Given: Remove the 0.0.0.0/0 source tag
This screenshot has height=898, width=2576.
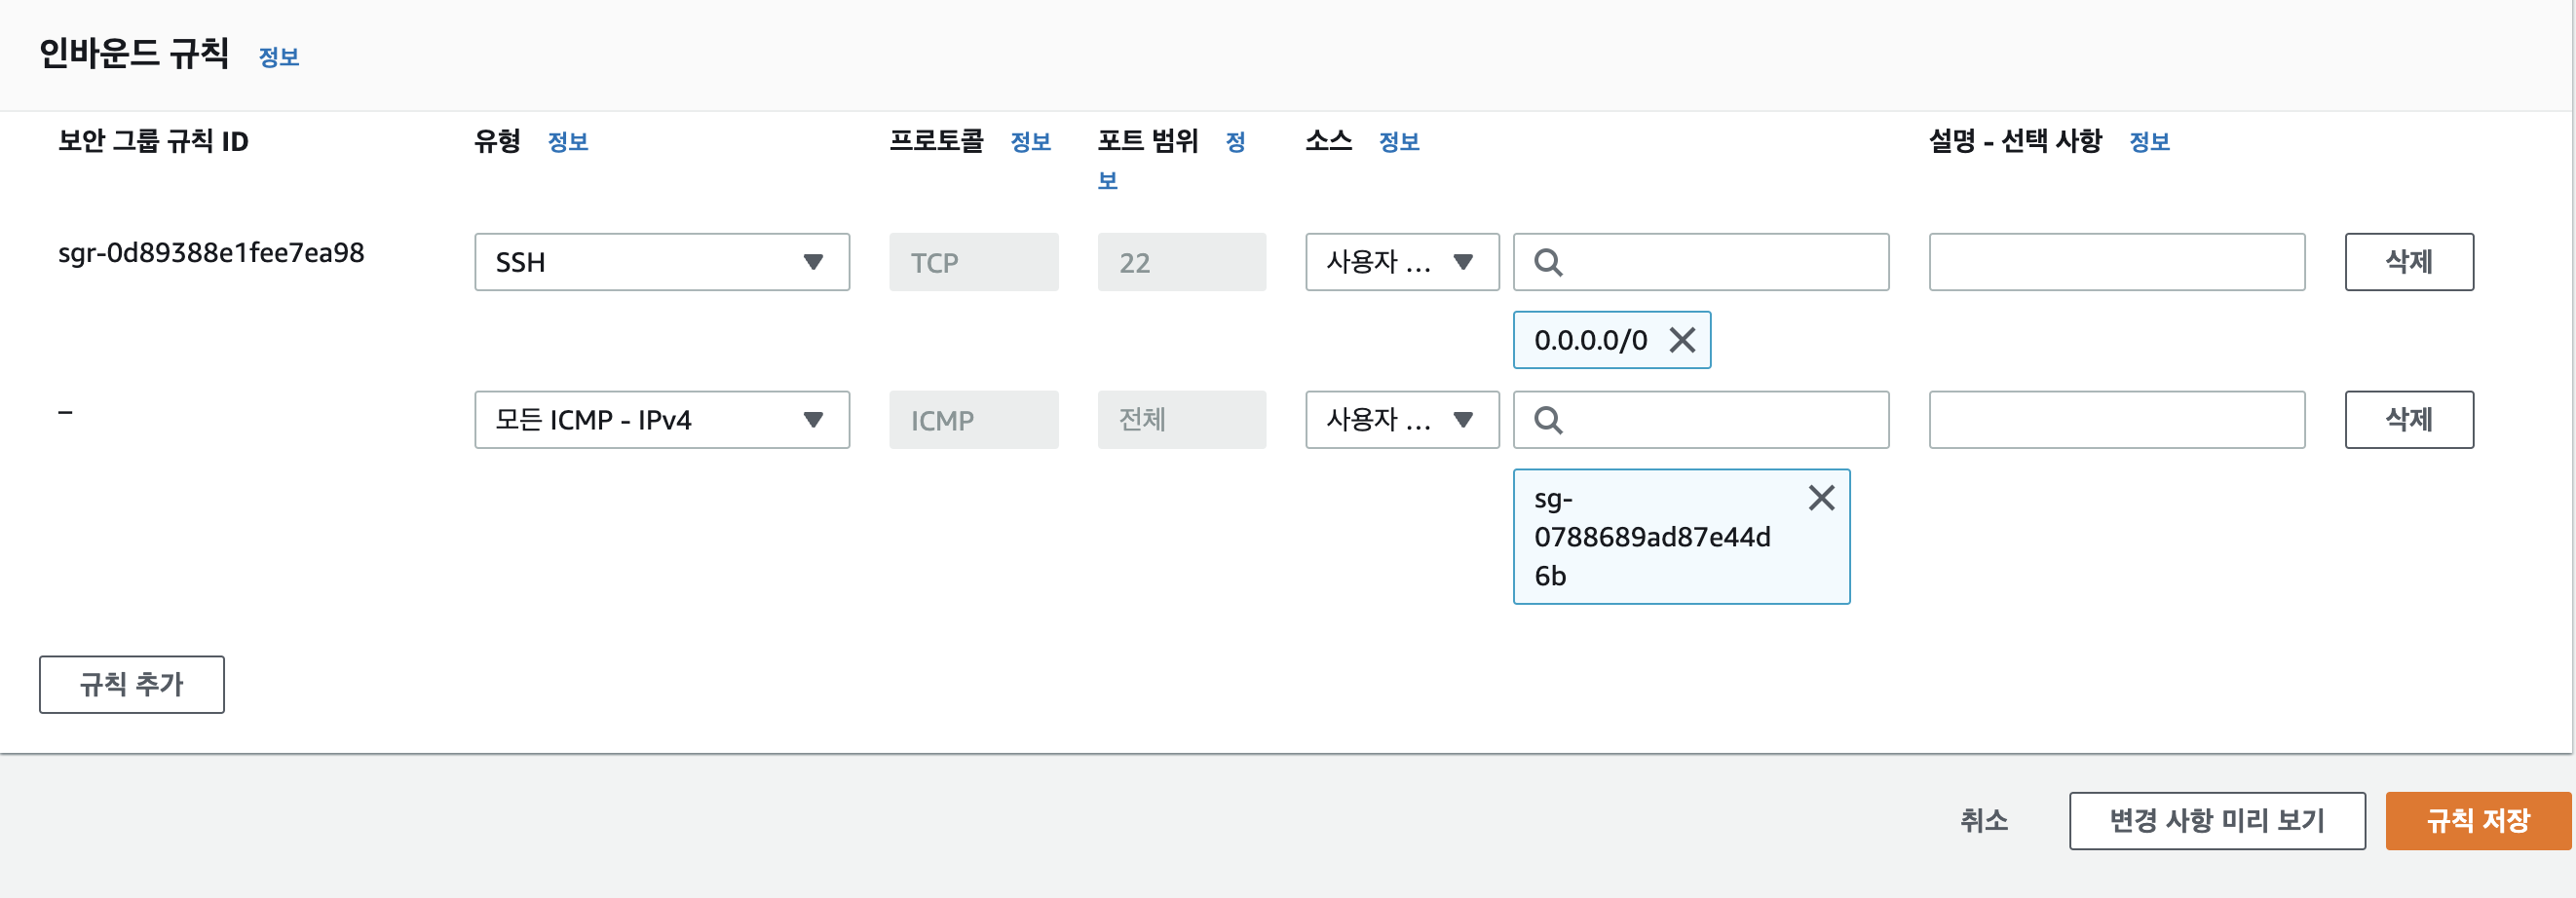Looking at the screenshot, I should click(x=1682, y=340).
